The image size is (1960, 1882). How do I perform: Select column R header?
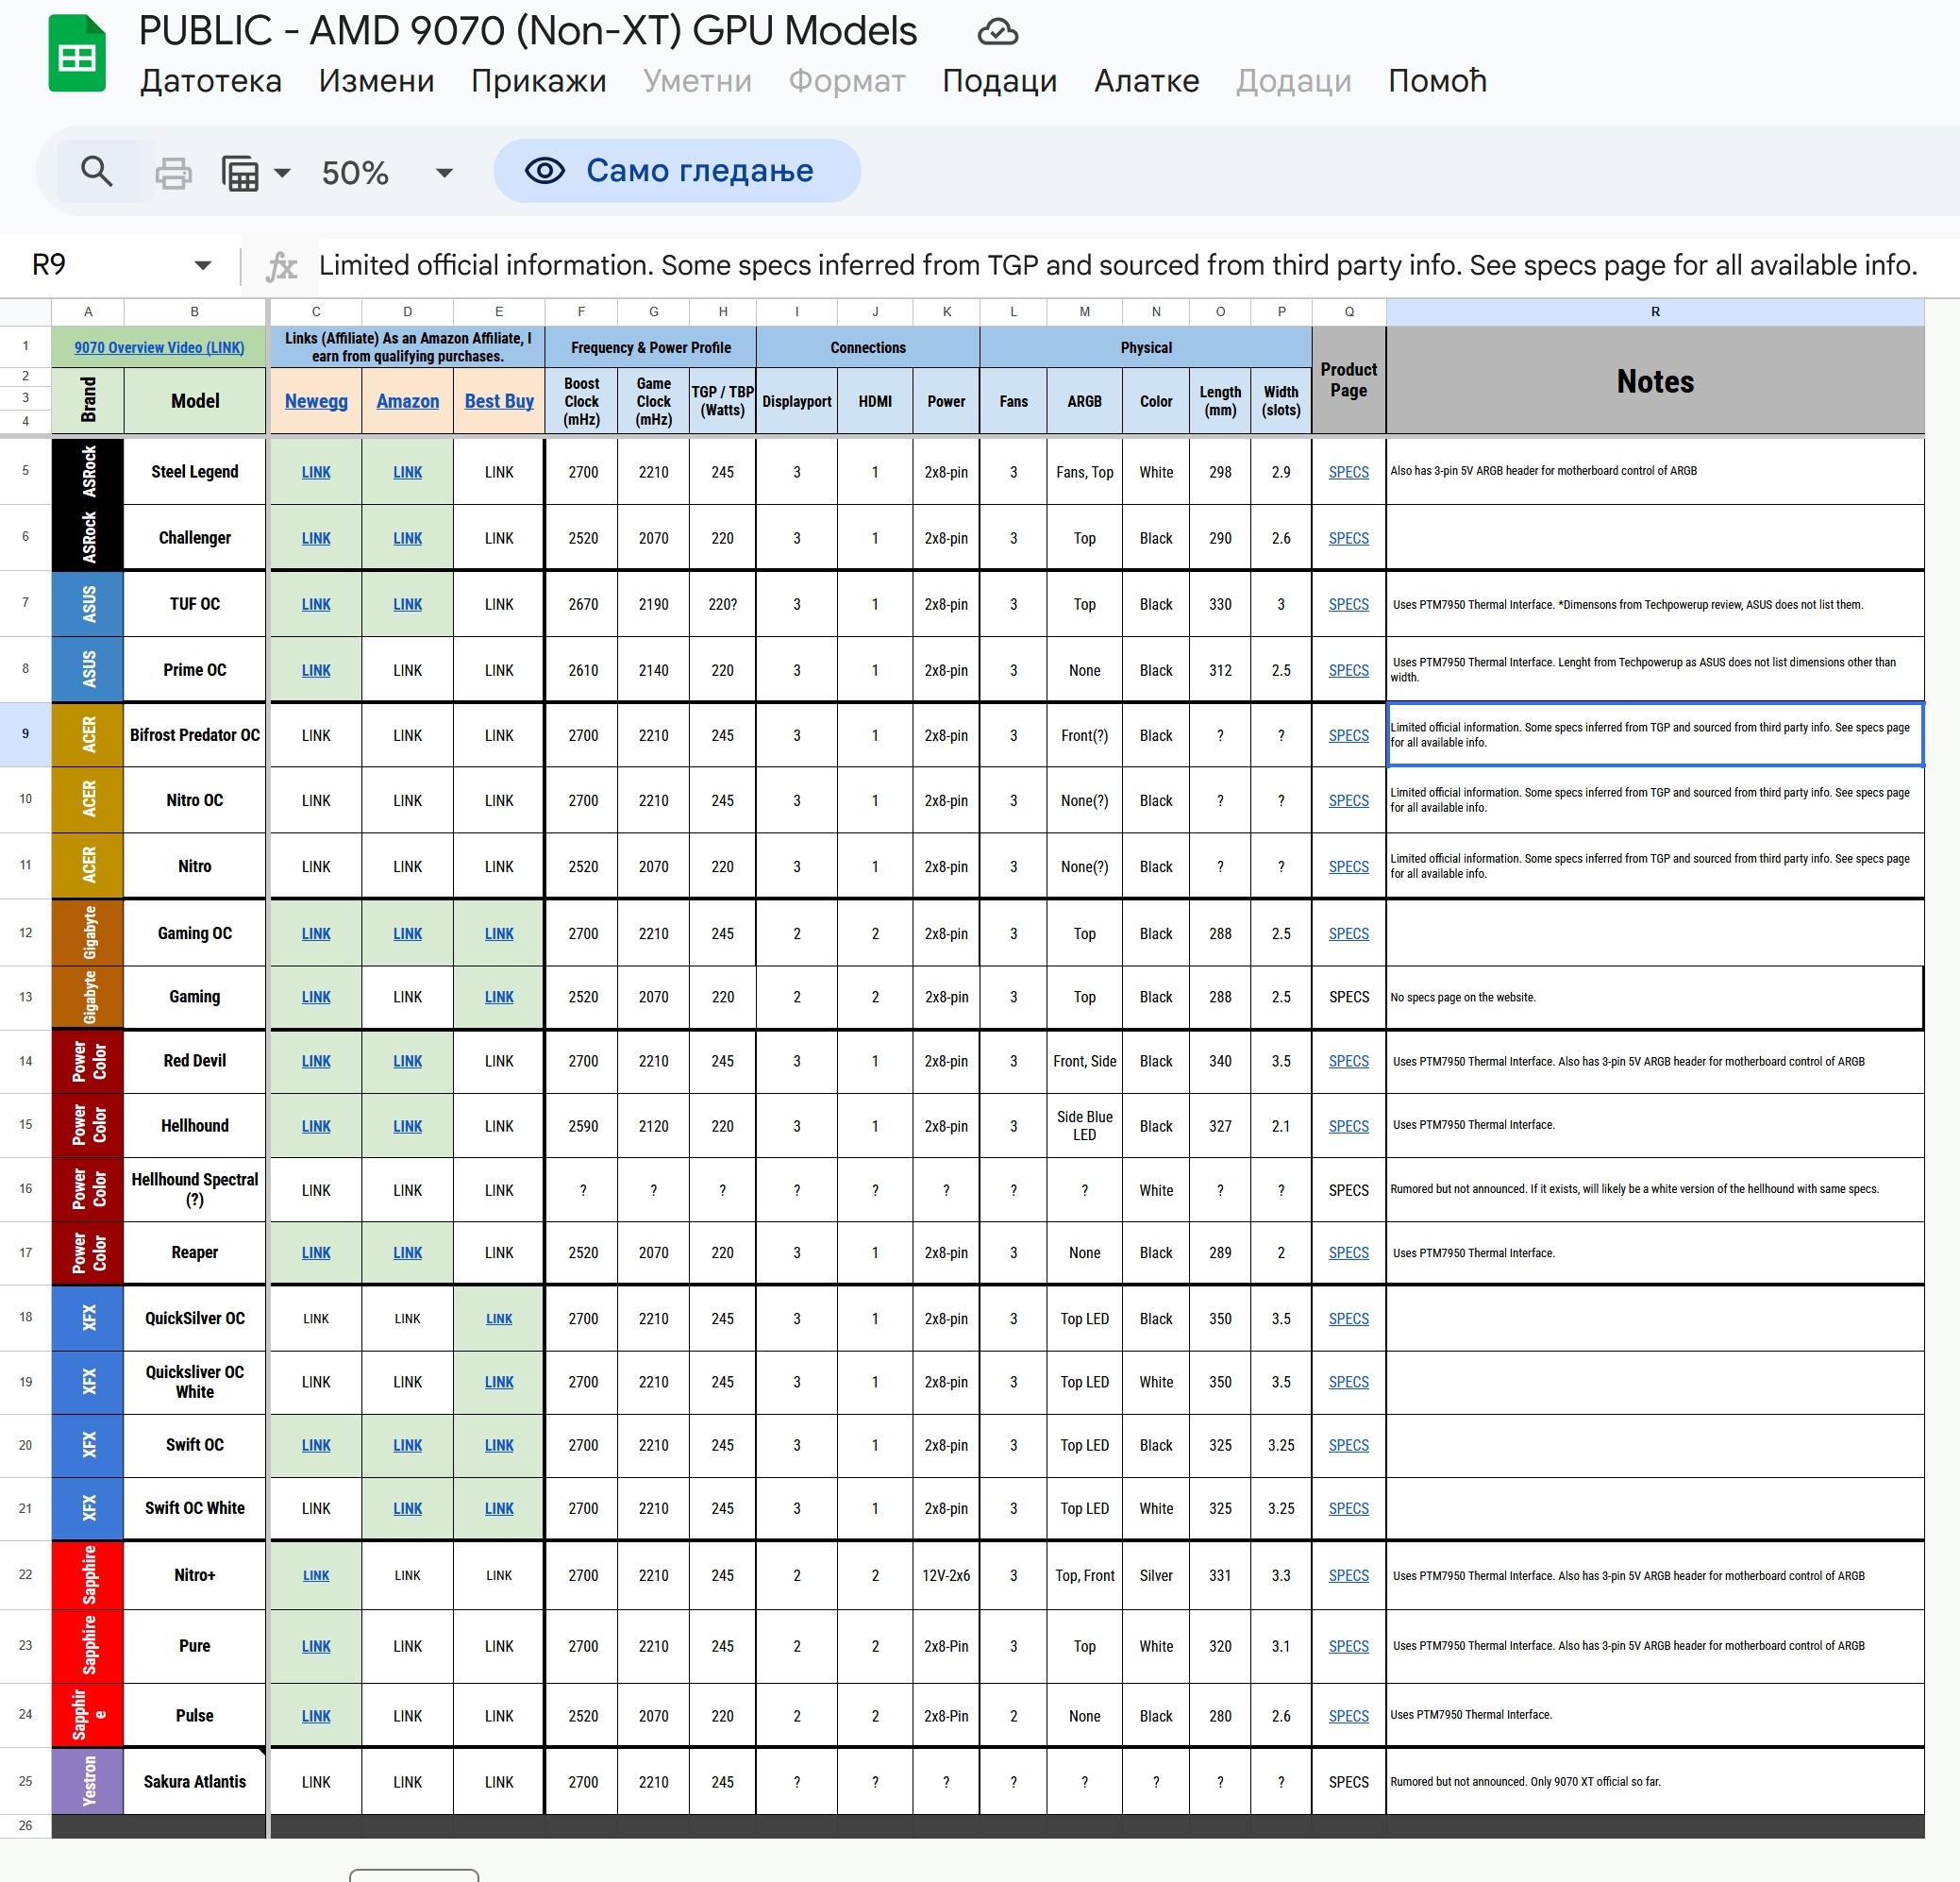click(1654, 312)
